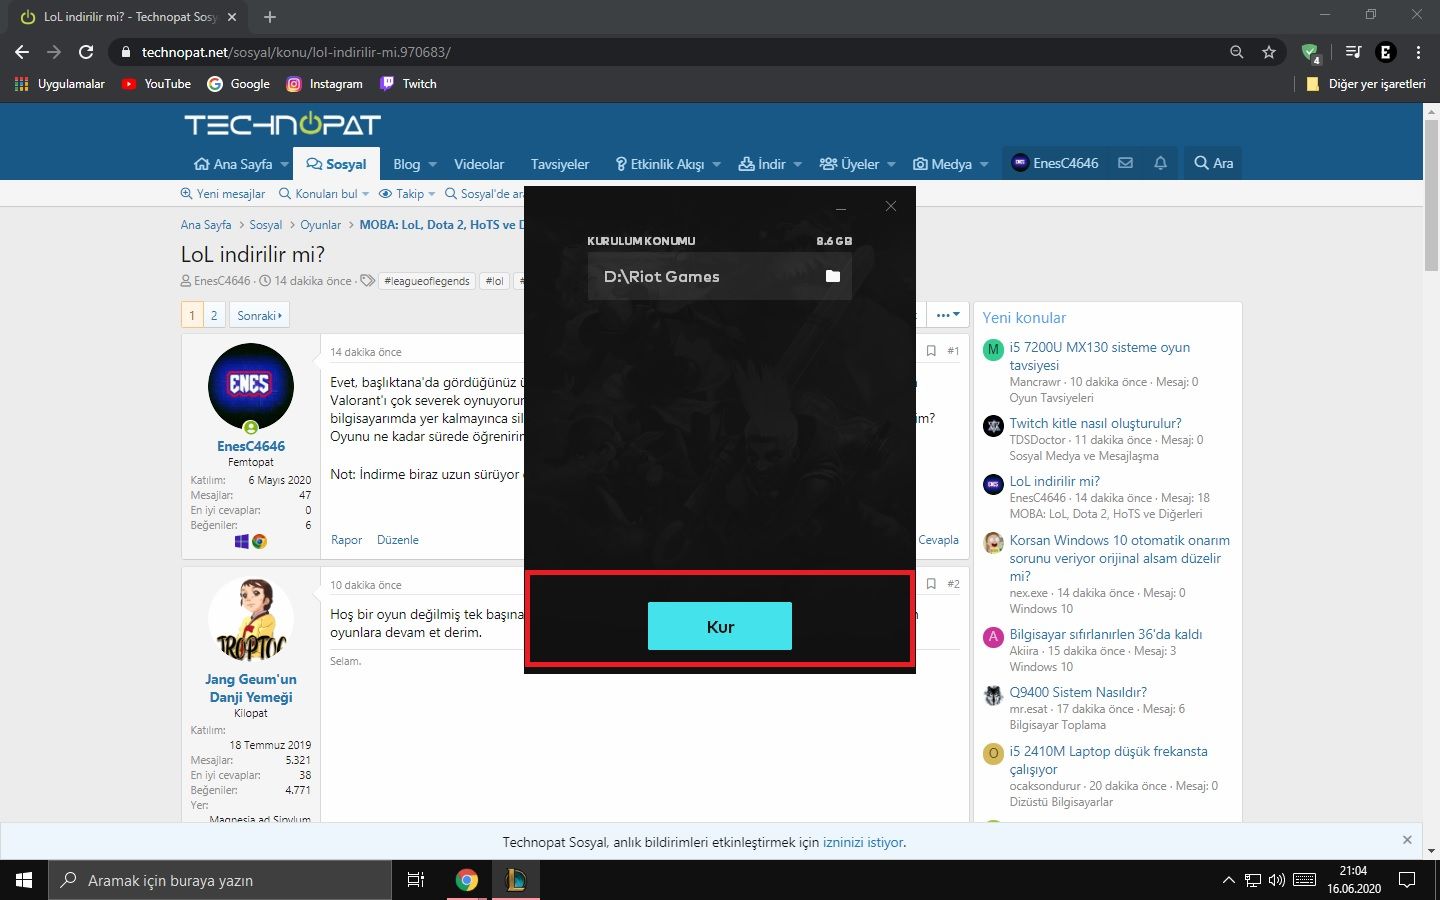Click the green shield extension icon

(1311, 52)
